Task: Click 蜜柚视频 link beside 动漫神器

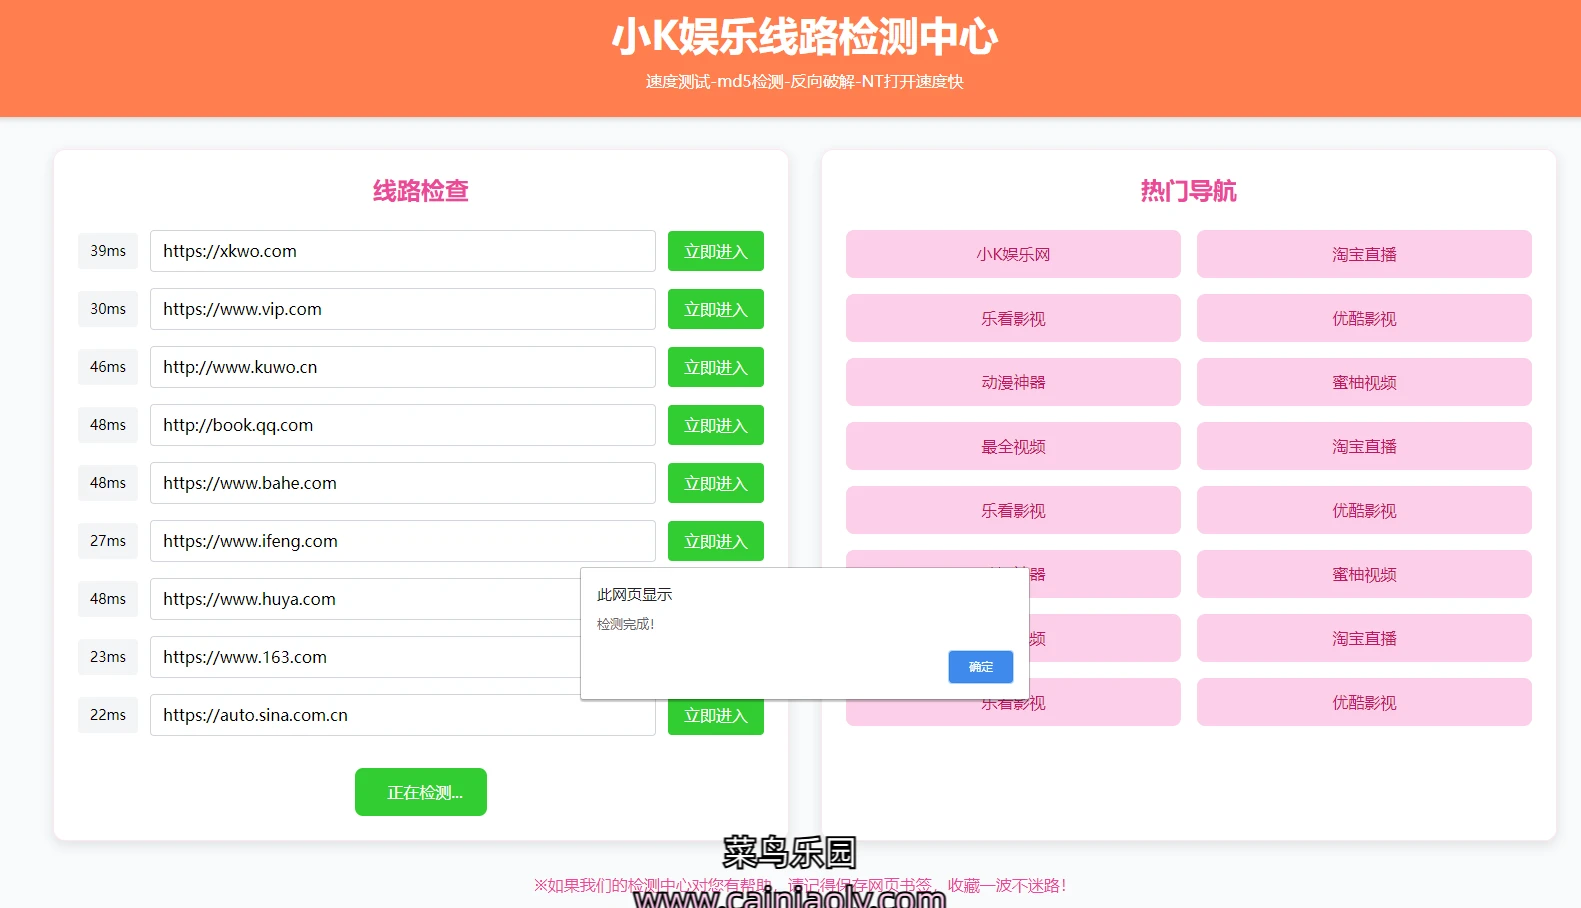Action: coord(1364,382)
